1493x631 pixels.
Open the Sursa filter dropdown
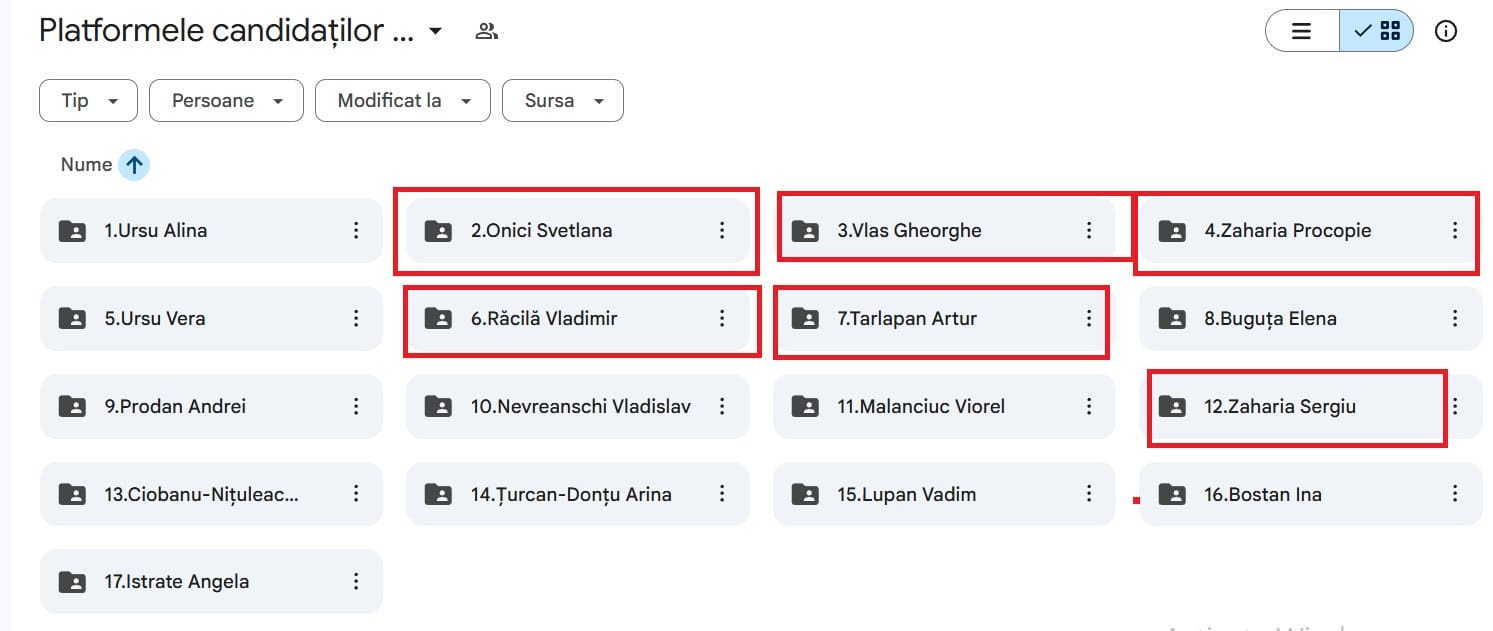click(x=562, y=101)
